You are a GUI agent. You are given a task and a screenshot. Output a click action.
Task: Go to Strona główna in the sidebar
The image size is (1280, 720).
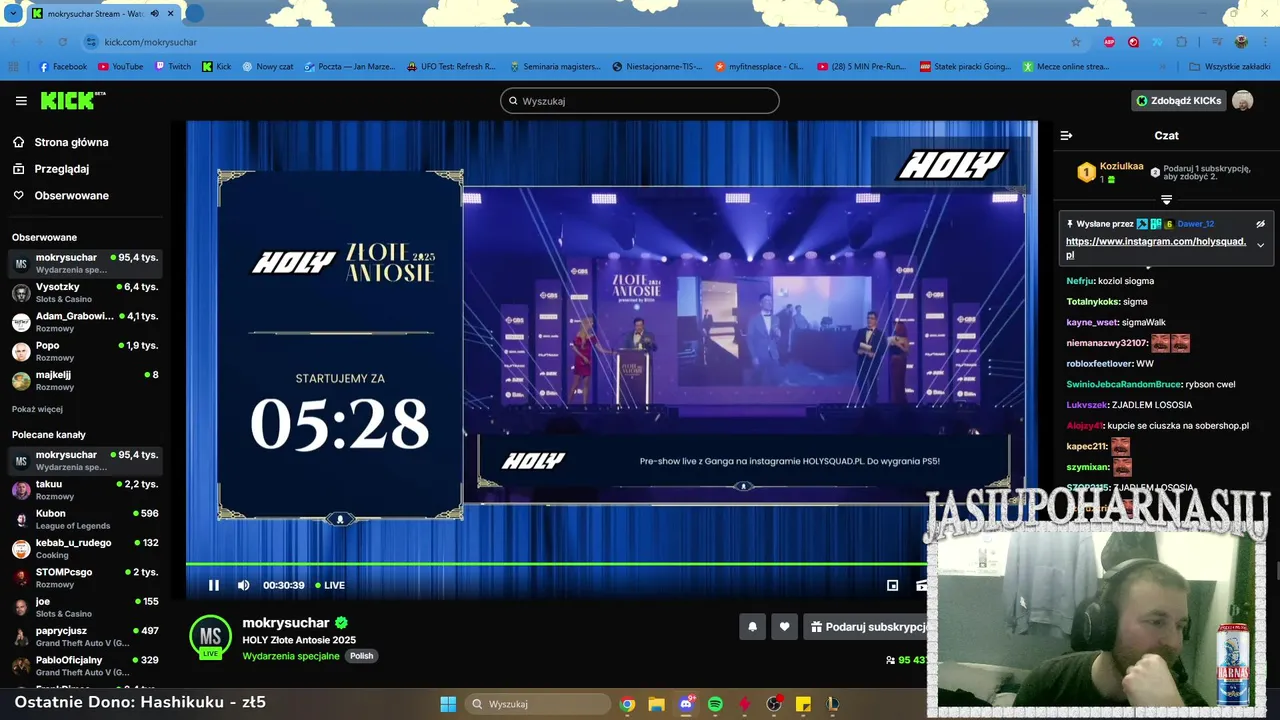coord(71,142)
